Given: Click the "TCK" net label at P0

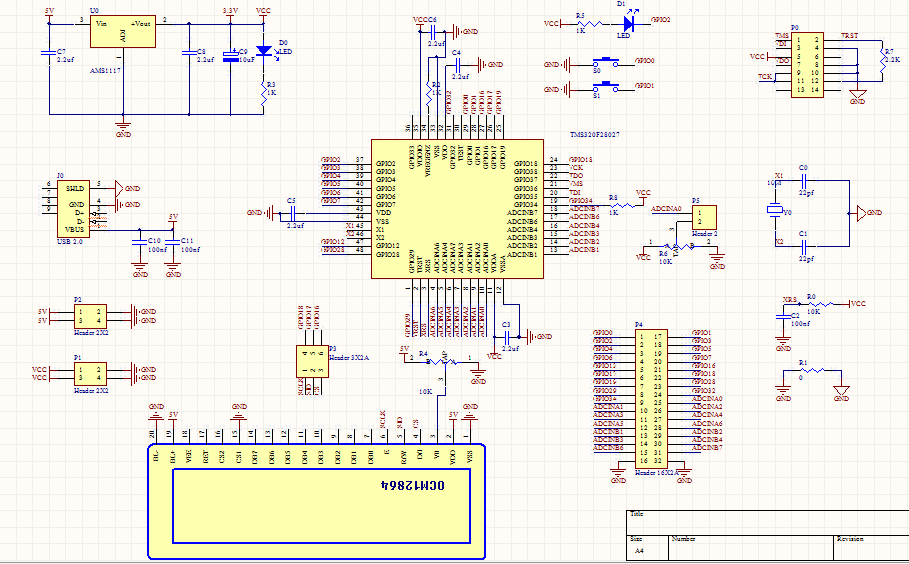Looking at the screenshot, I should click(x=765, y=77).
